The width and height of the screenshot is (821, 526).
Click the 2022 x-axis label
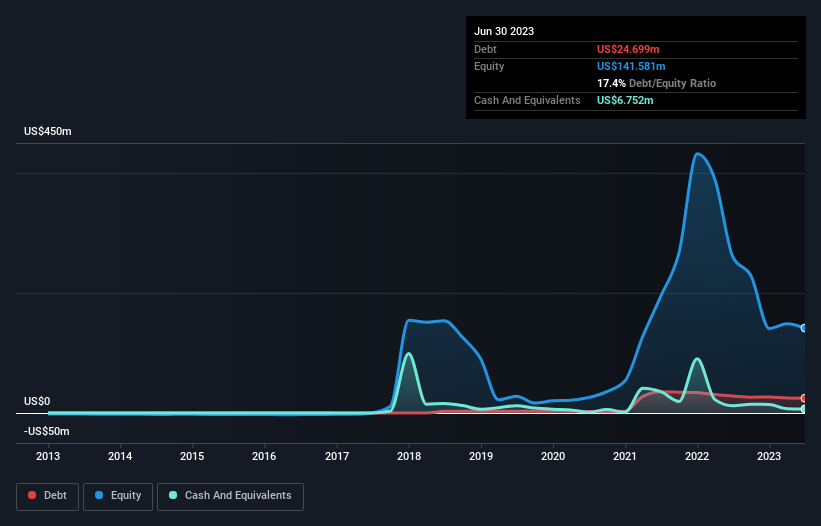[697, 456]
